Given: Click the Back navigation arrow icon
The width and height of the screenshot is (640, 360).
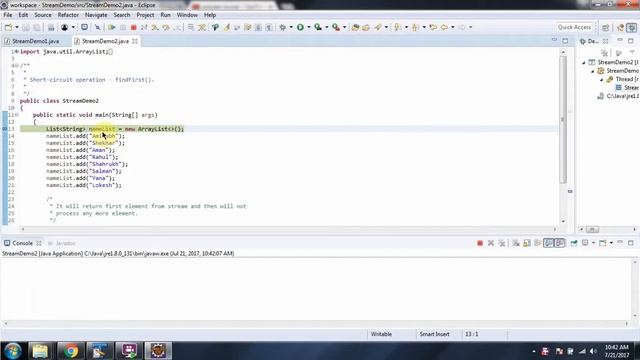Looking at the screenshot, I should (x=444, y=27).
